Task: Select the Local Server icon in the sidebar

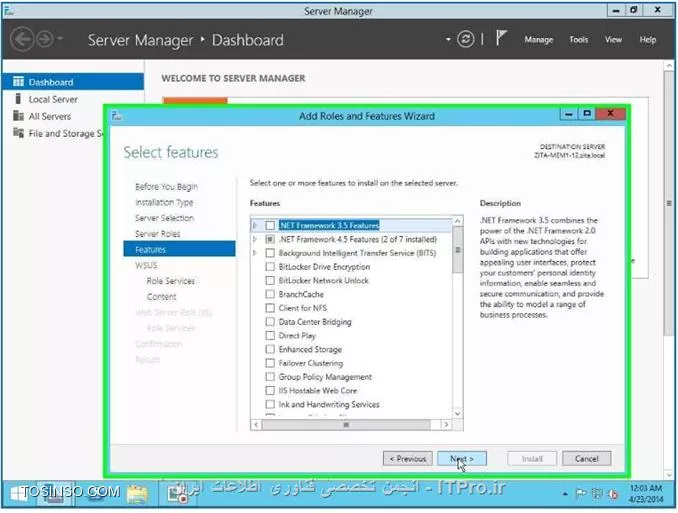Action: pyautogui.click(x=18, y=99)
